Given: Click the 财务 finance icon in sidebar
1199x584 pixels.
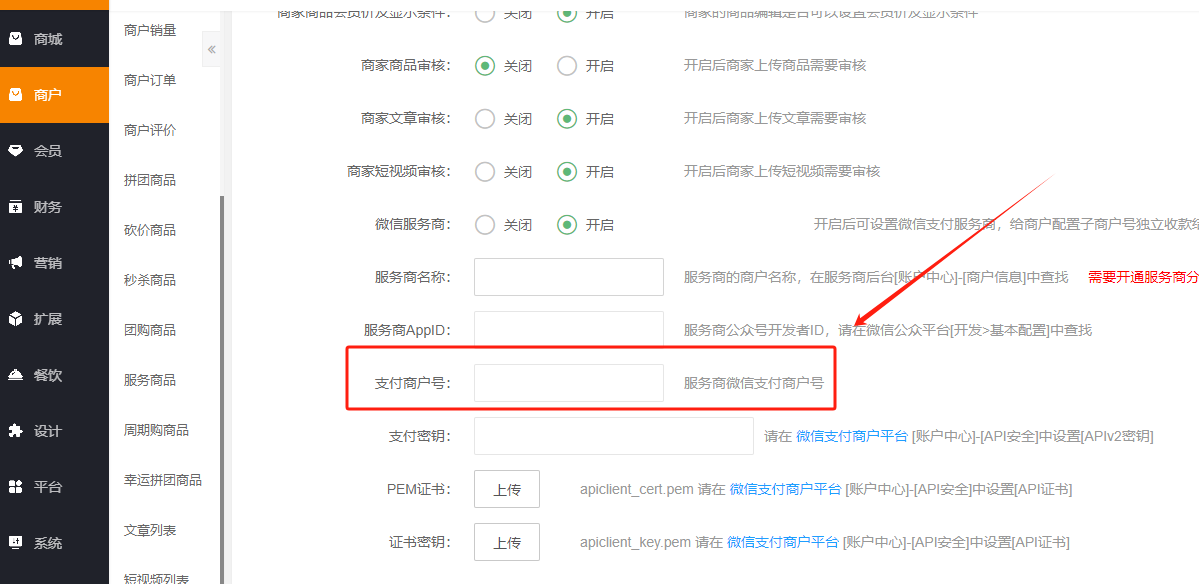Looking at the screenshot, I should (x=15, y=207).
